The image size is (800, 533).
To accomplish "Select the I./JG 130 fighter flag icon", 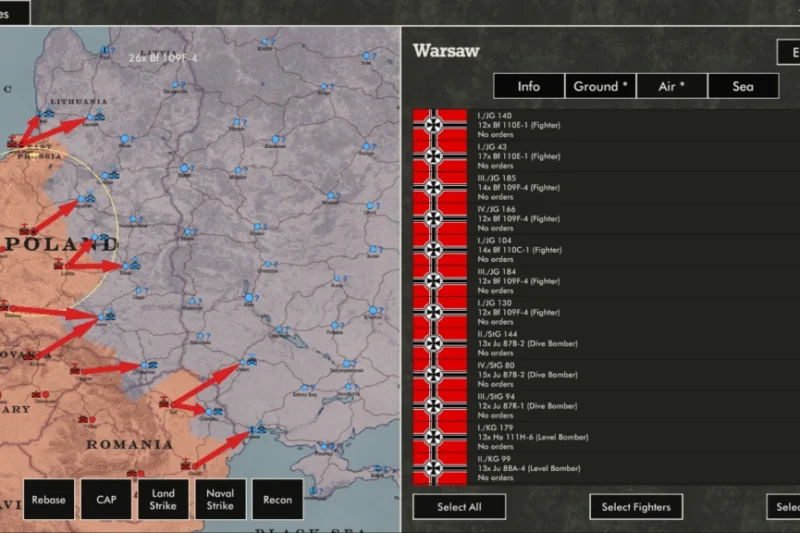I will (x=440, y=312).
